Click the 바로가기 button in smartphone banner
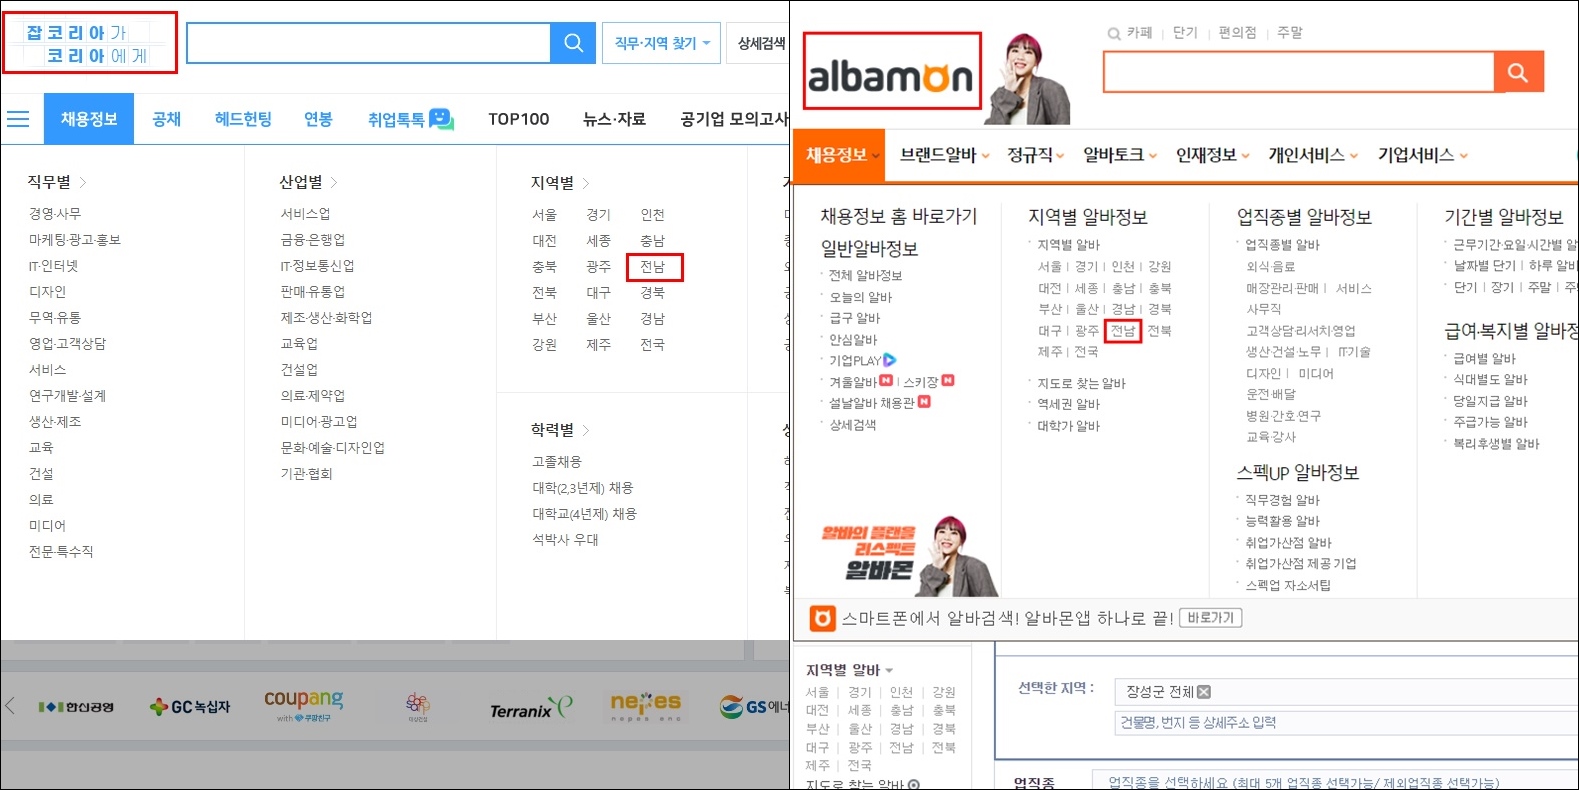The width and height of the screenshot is (1579, 790). point(1210,618)
